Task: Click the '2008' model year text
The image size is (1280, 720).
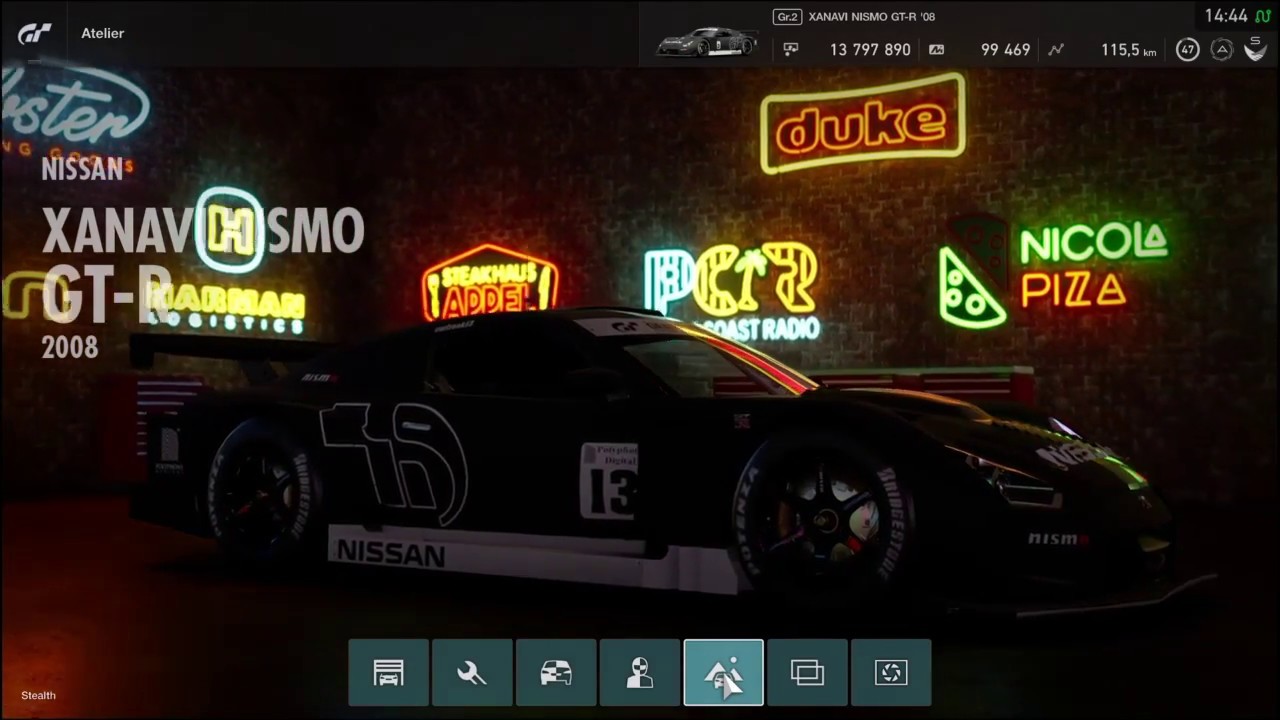Action: point(70,347)
